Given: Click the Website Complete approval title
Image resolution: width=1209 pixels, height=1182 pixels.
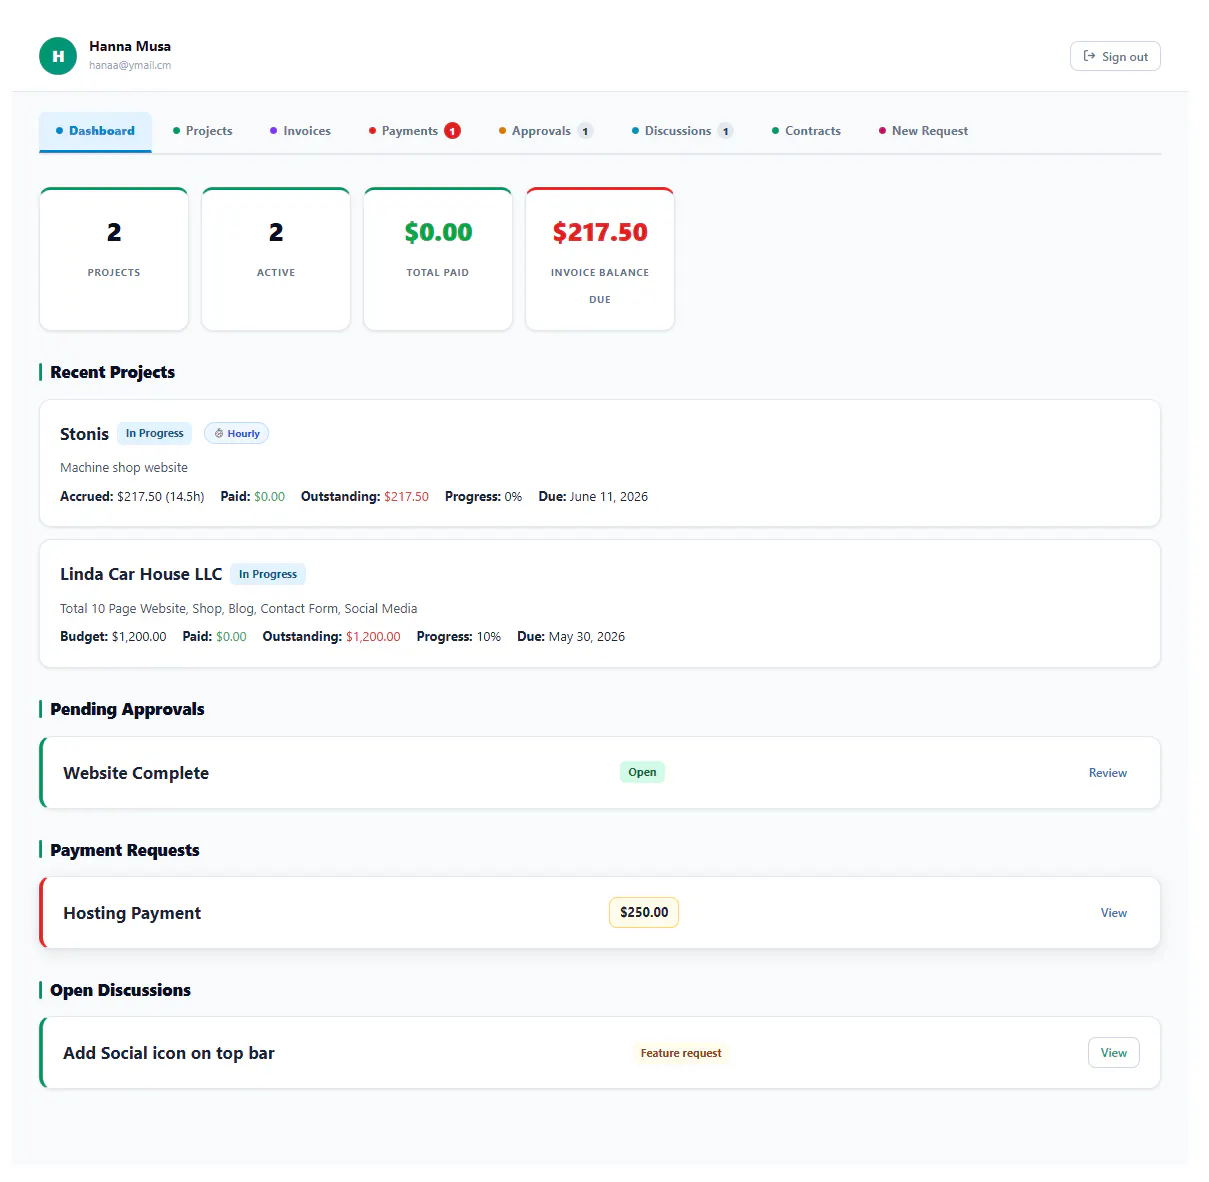Looking at the screenshot, I should coord(136,773).
